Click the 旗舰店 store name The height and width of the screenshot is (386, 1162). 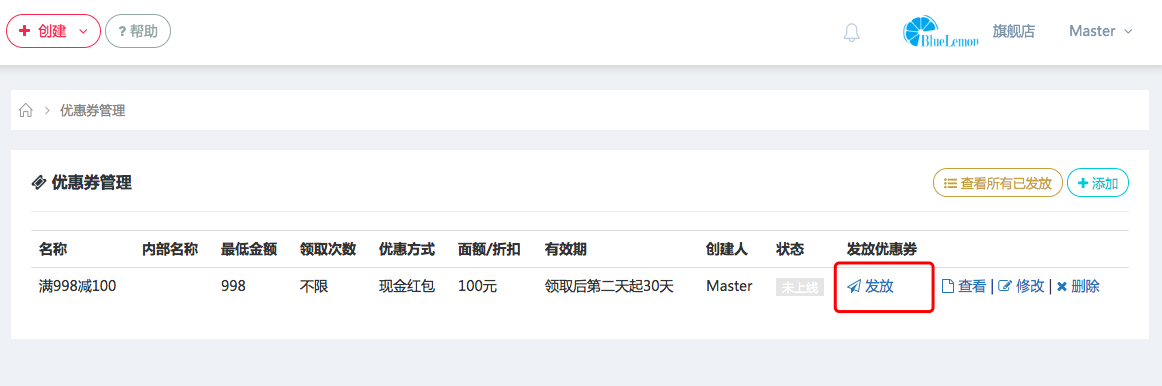1014,31
